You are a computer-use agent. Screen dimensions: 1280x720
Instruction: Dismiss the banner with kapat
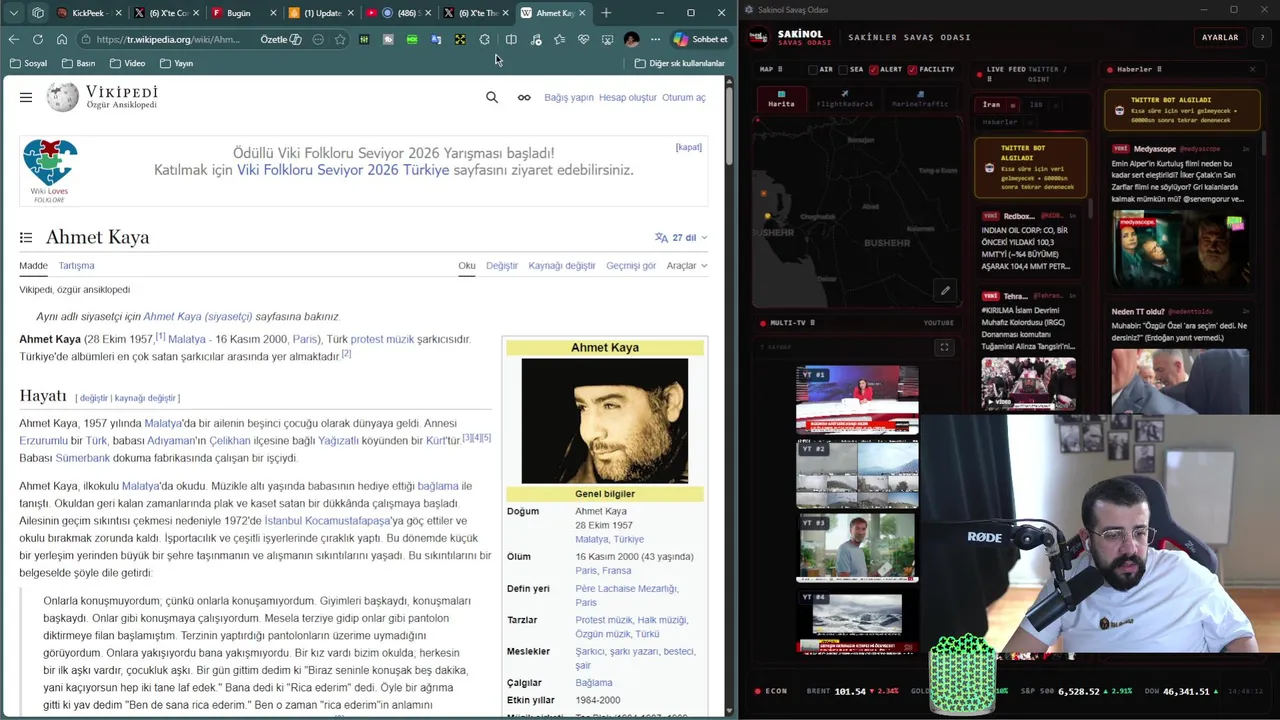(689, 147)
